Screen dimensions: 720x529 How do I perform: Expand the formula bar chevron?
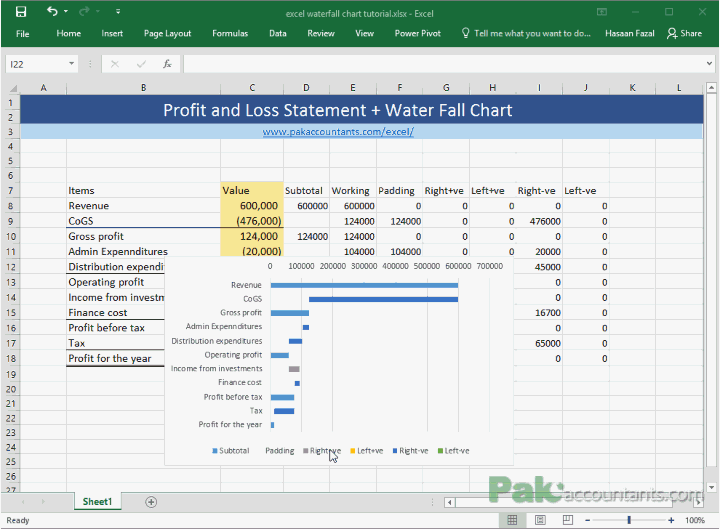[x=709, y=64]
